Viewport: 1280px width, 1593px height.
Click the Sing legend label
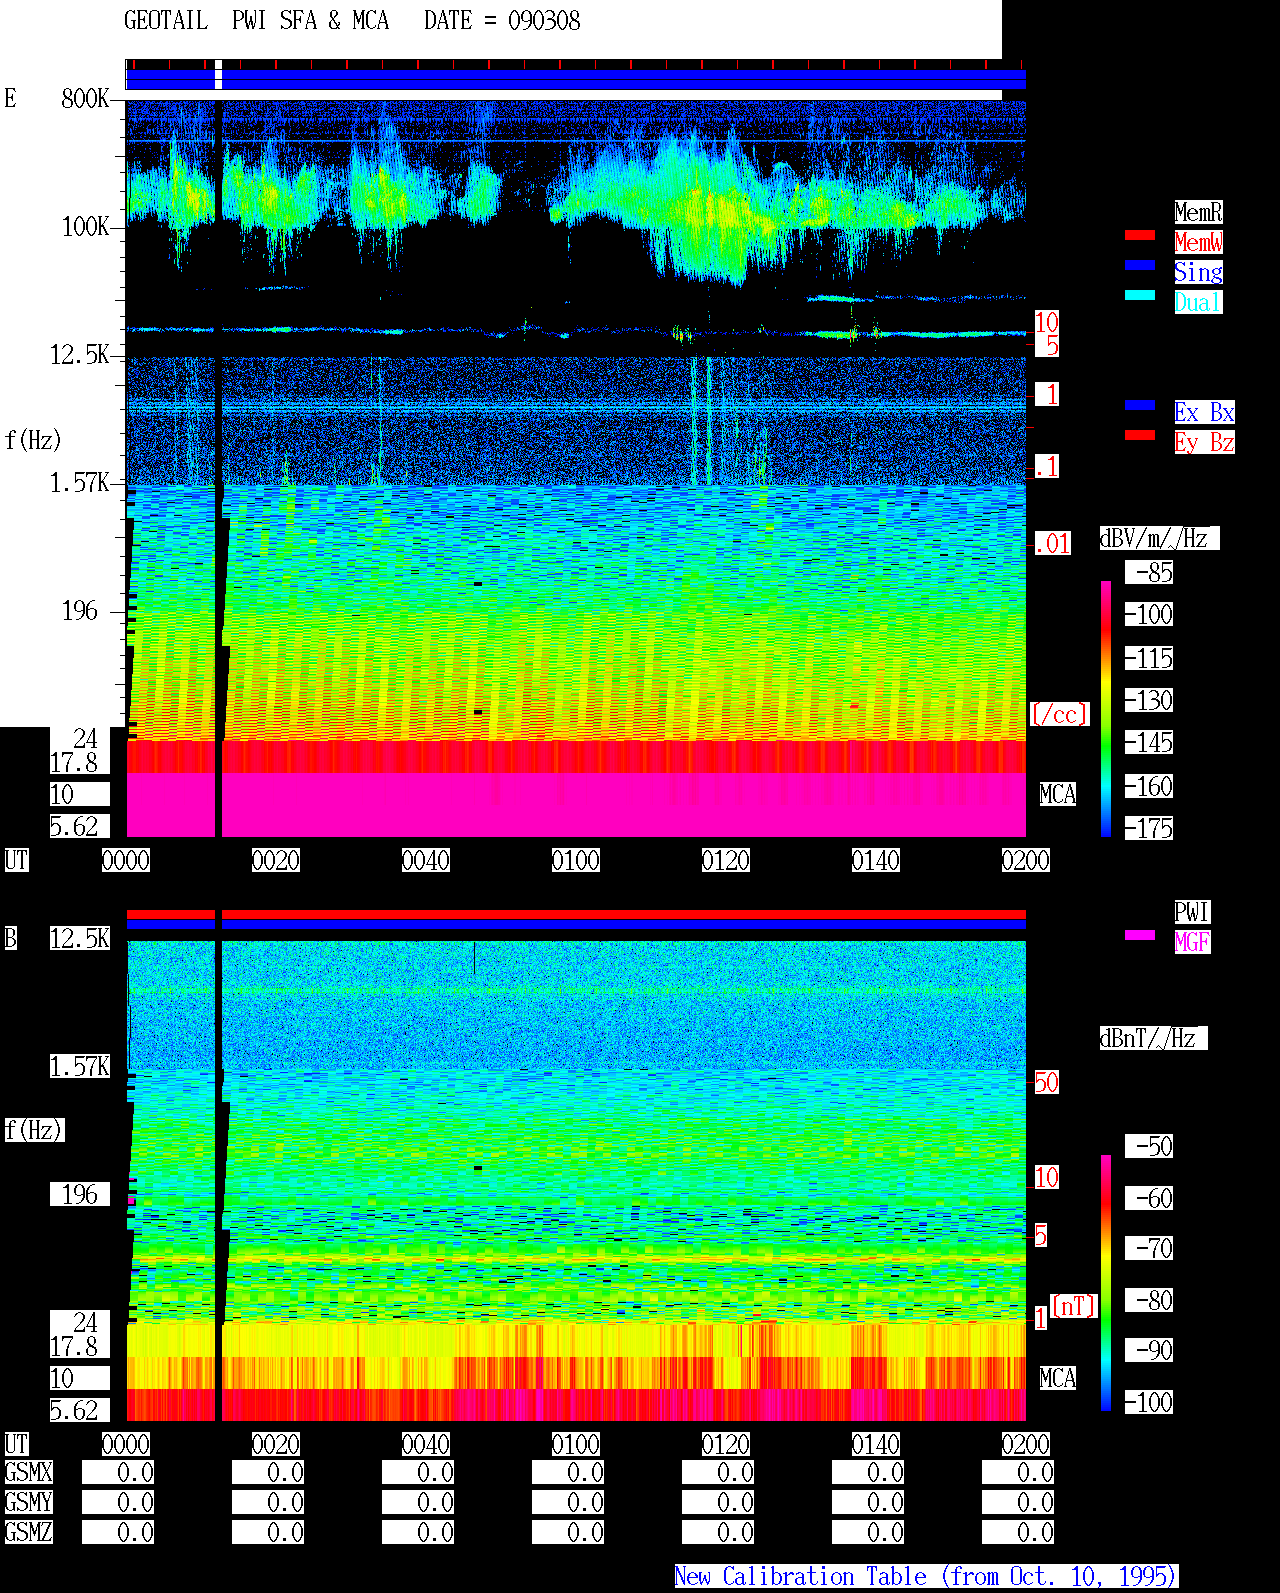1198,272
